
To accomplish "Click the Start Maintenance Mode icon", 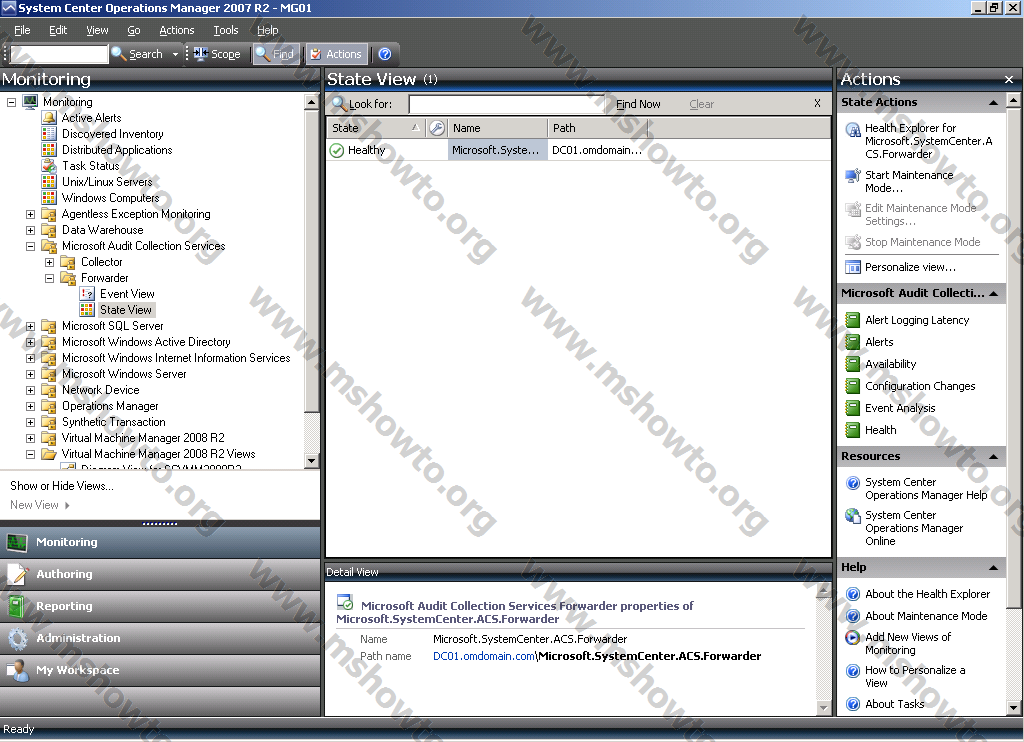I will point(853,176).
